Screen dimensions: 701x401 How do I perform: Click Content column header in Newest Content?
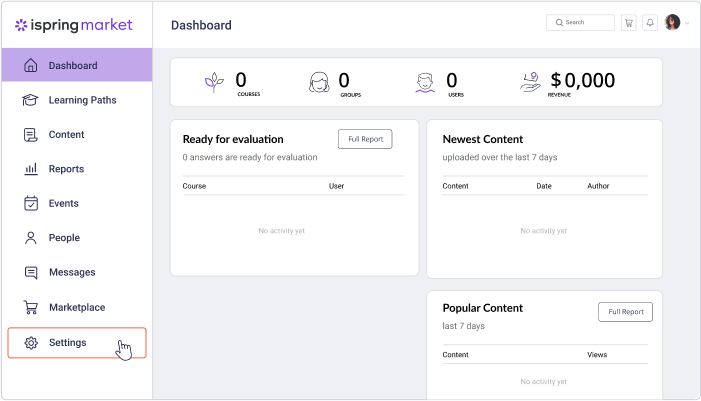point(455,186)
